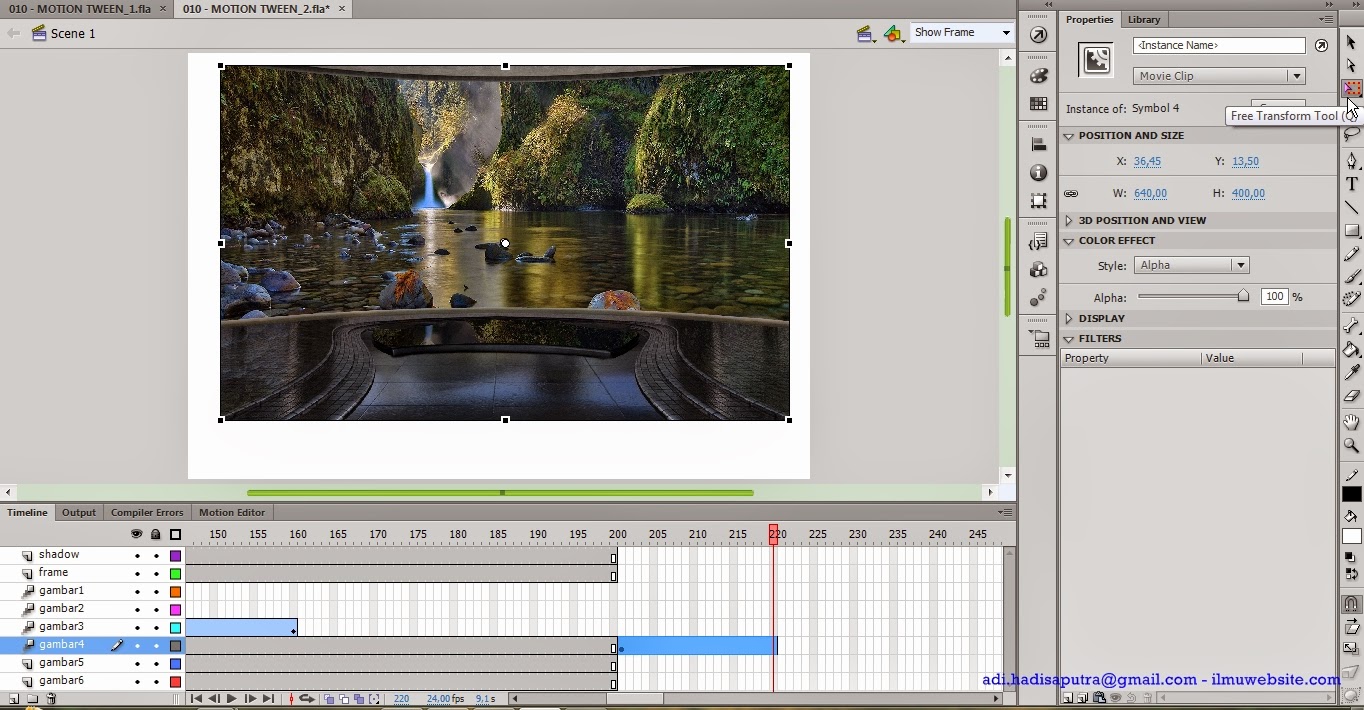Expand the Display section

point(1069,319)
